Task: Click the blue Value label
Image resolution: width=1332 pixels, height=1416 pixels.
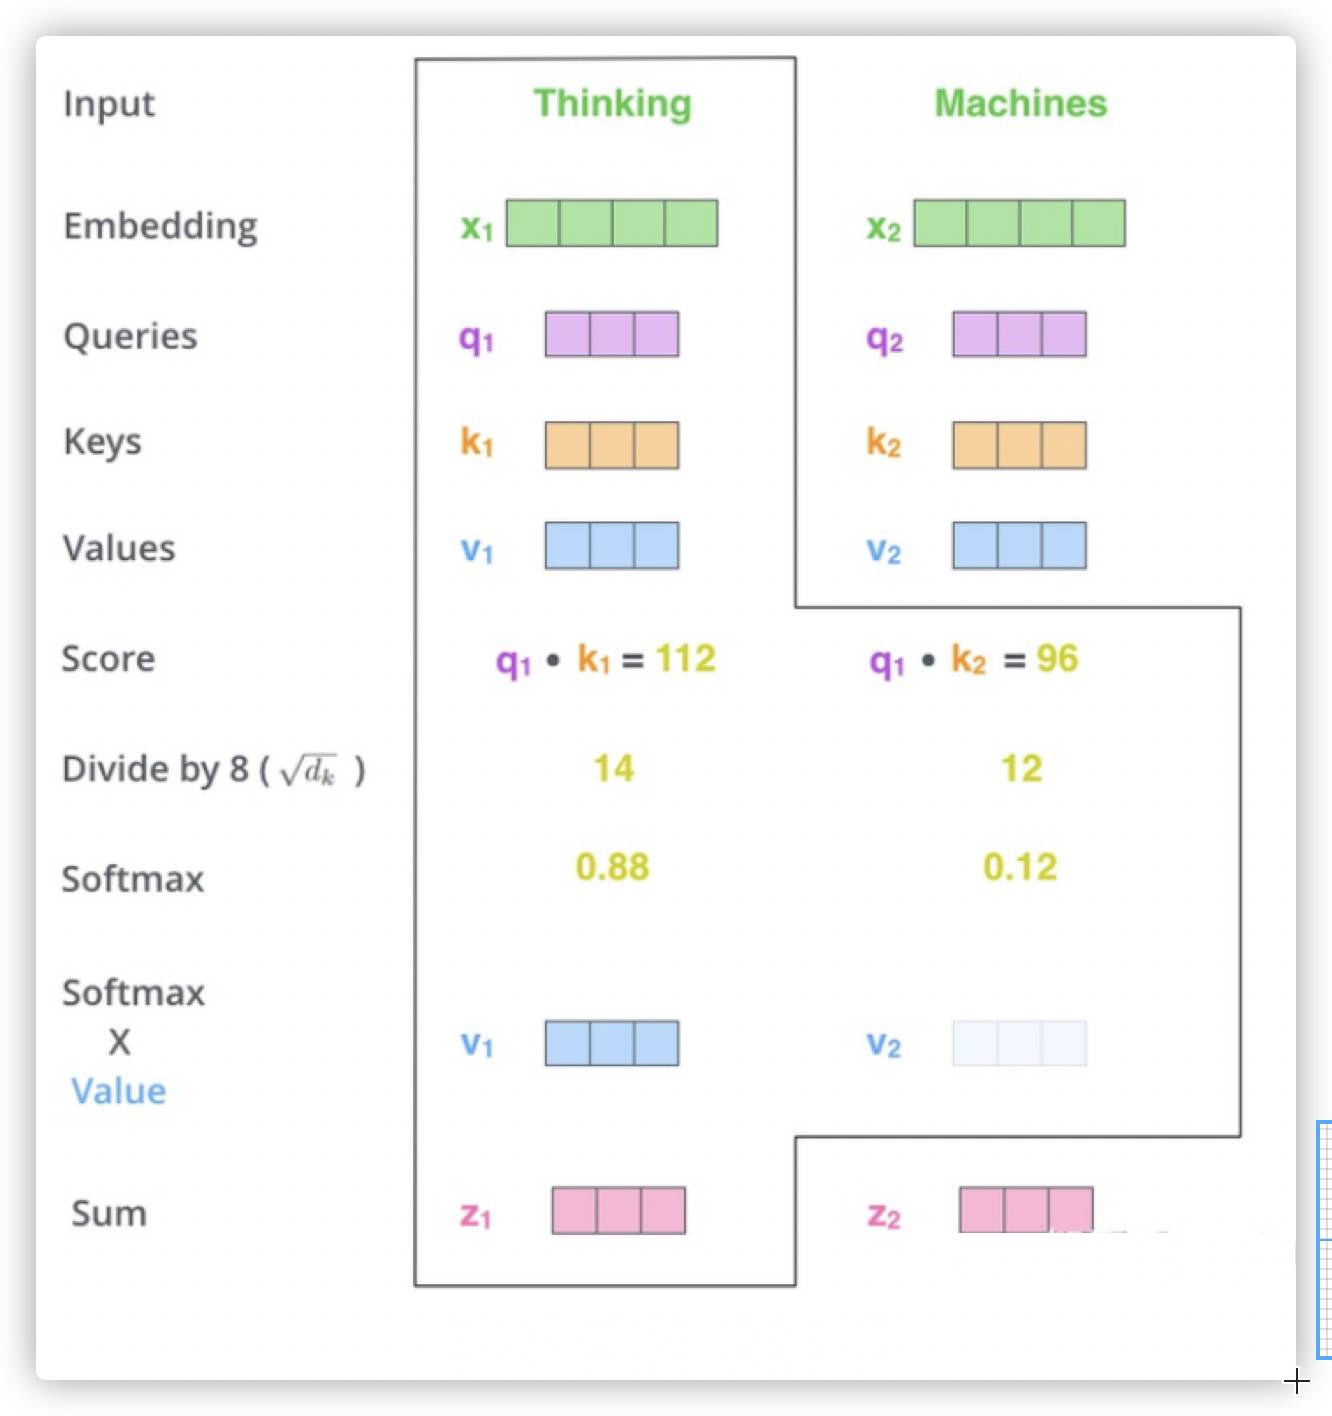Action: coord(118,1090)
